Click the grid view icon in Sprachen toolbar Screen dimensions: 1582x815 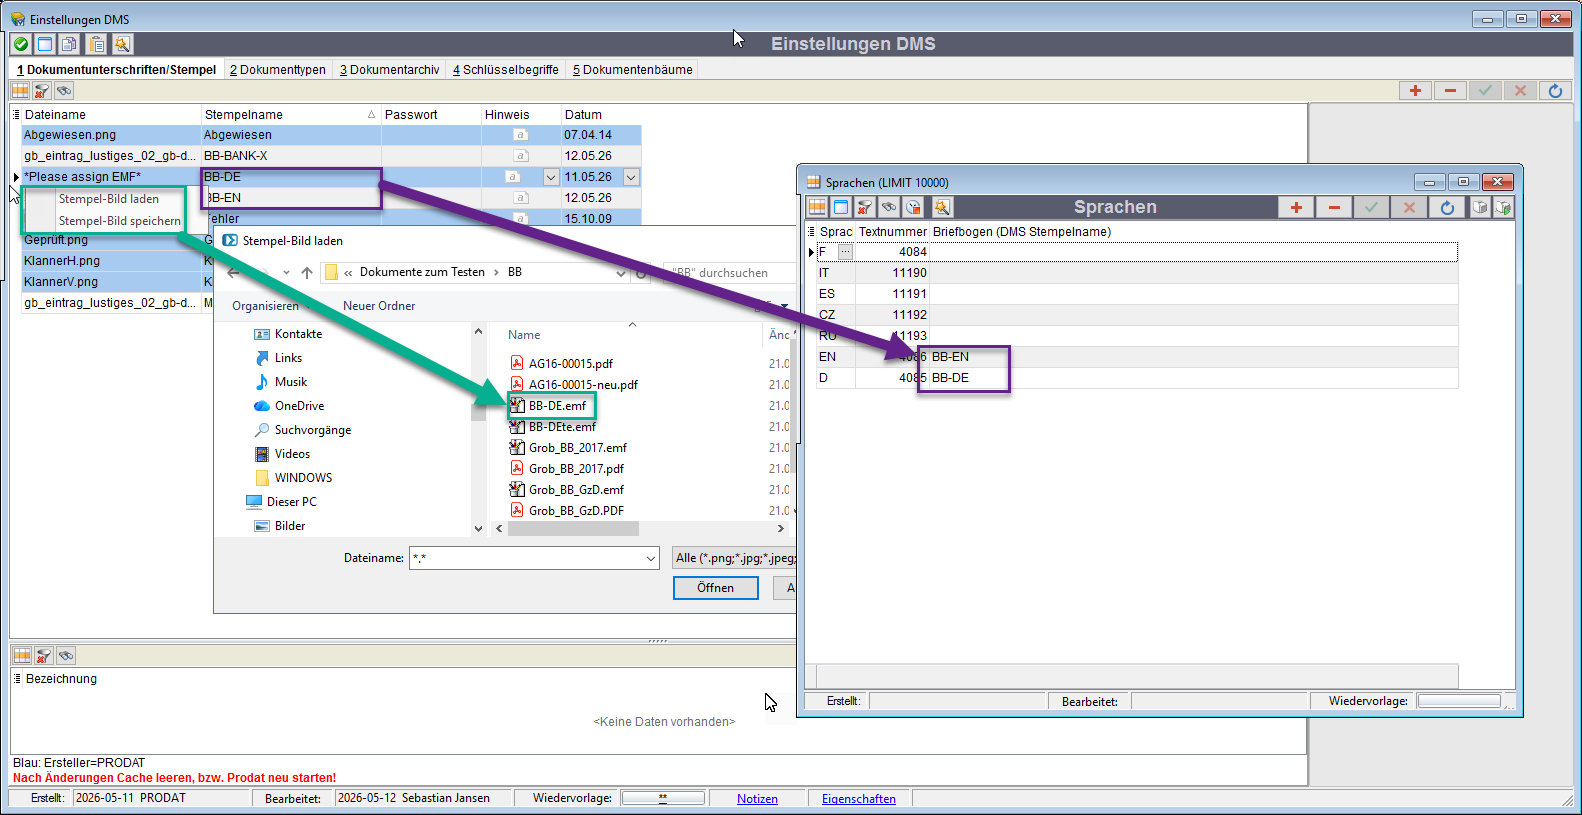tap(817, 207)
